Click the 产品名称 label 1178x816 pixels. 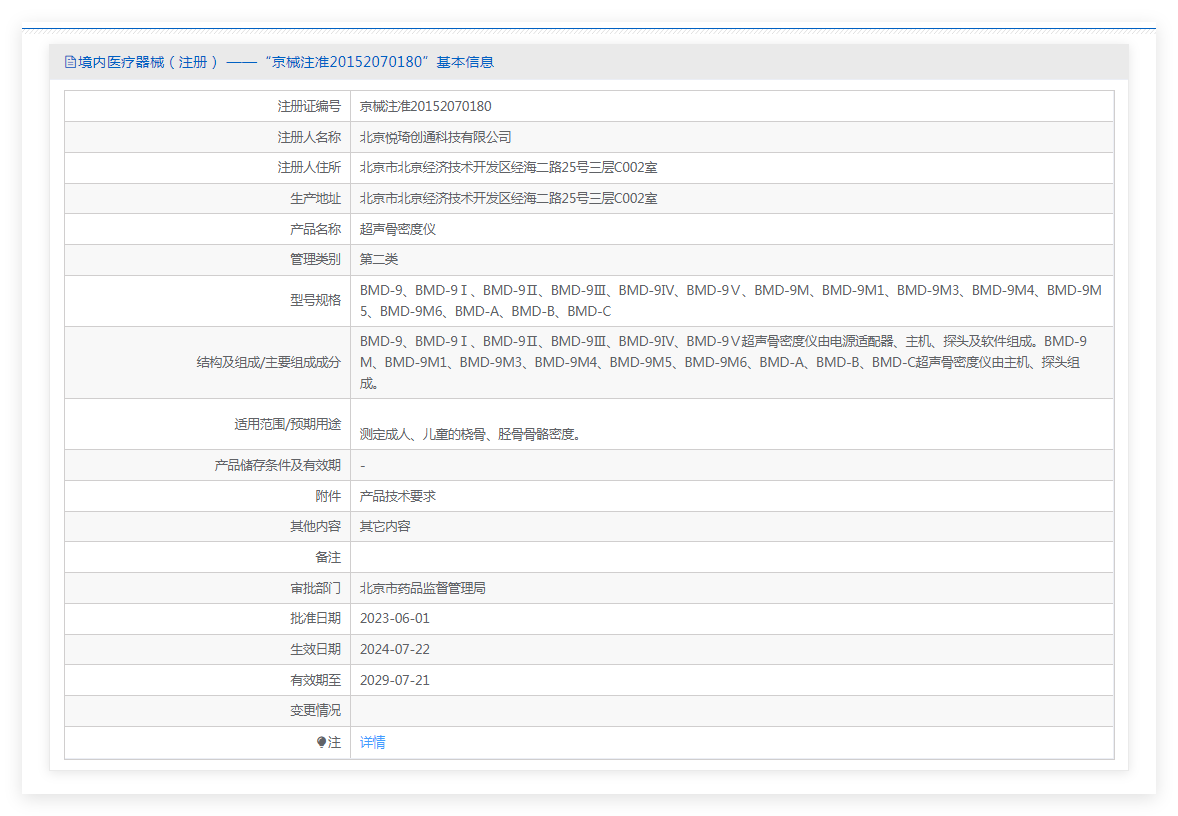pyautogui.click(x=316, y=229)
